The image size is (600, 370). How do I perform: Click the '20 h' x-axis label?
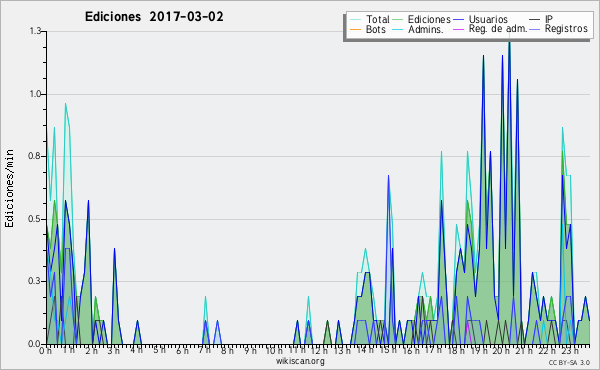click(x=500, y=351)
